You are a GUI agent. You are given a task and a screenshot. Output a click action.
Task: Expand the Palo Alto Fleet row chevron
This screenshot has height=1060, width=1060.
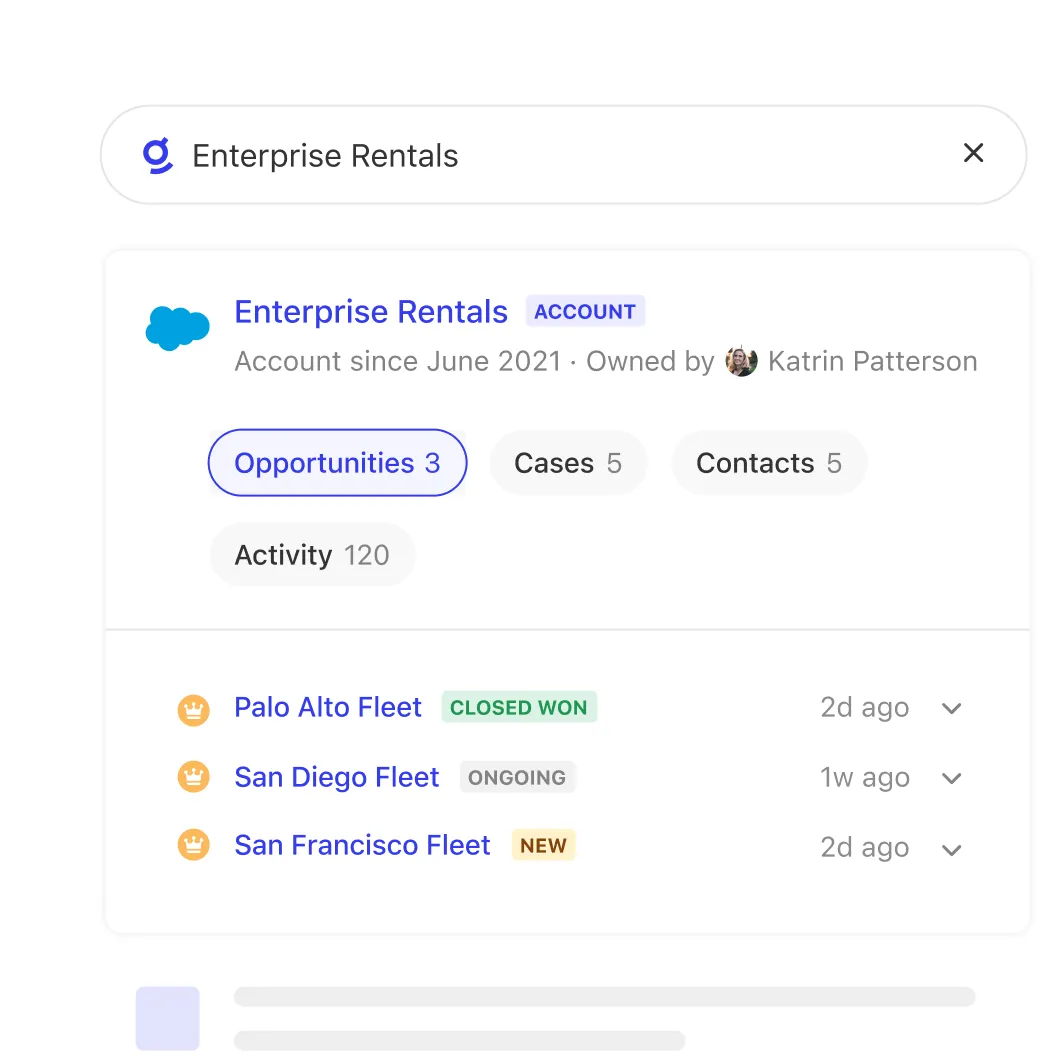951,708
